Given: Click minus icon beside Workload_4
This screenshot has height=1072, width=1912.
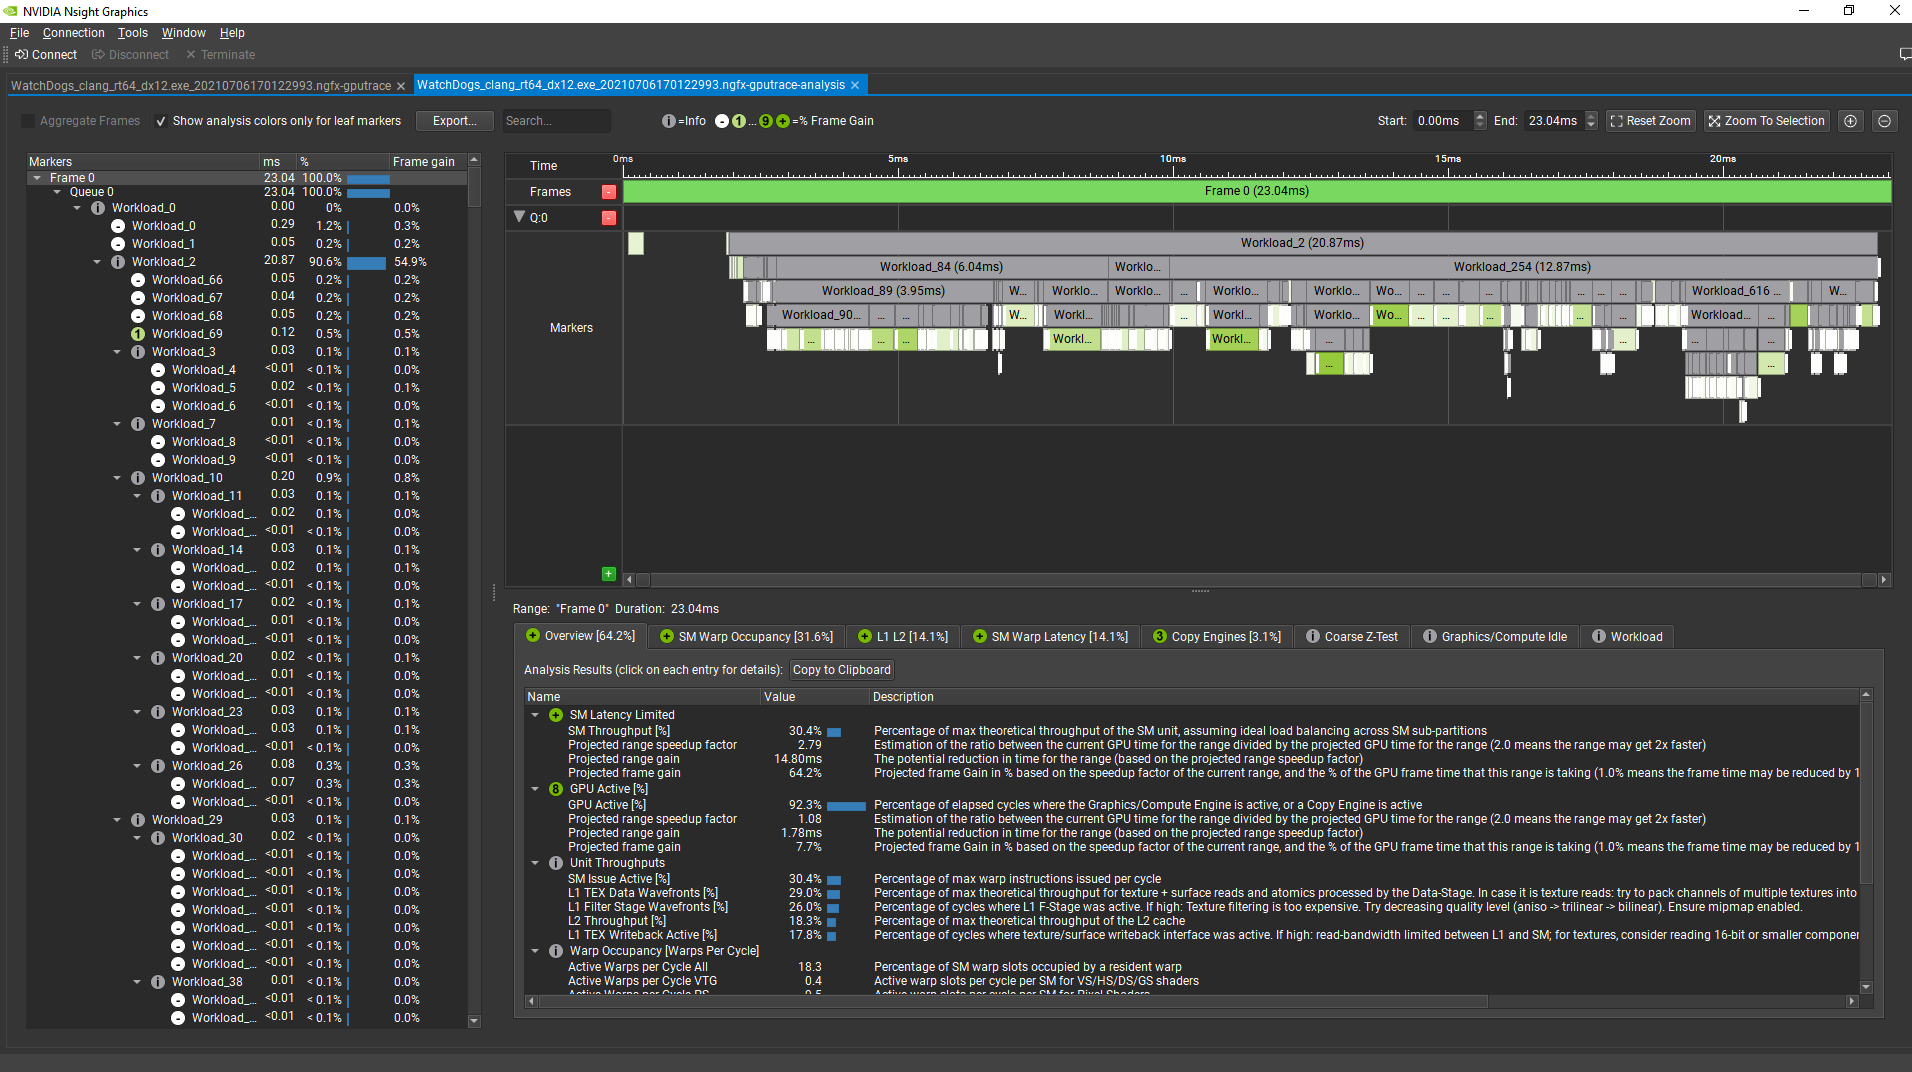Looking at the screenshot, I should [158, 370].
